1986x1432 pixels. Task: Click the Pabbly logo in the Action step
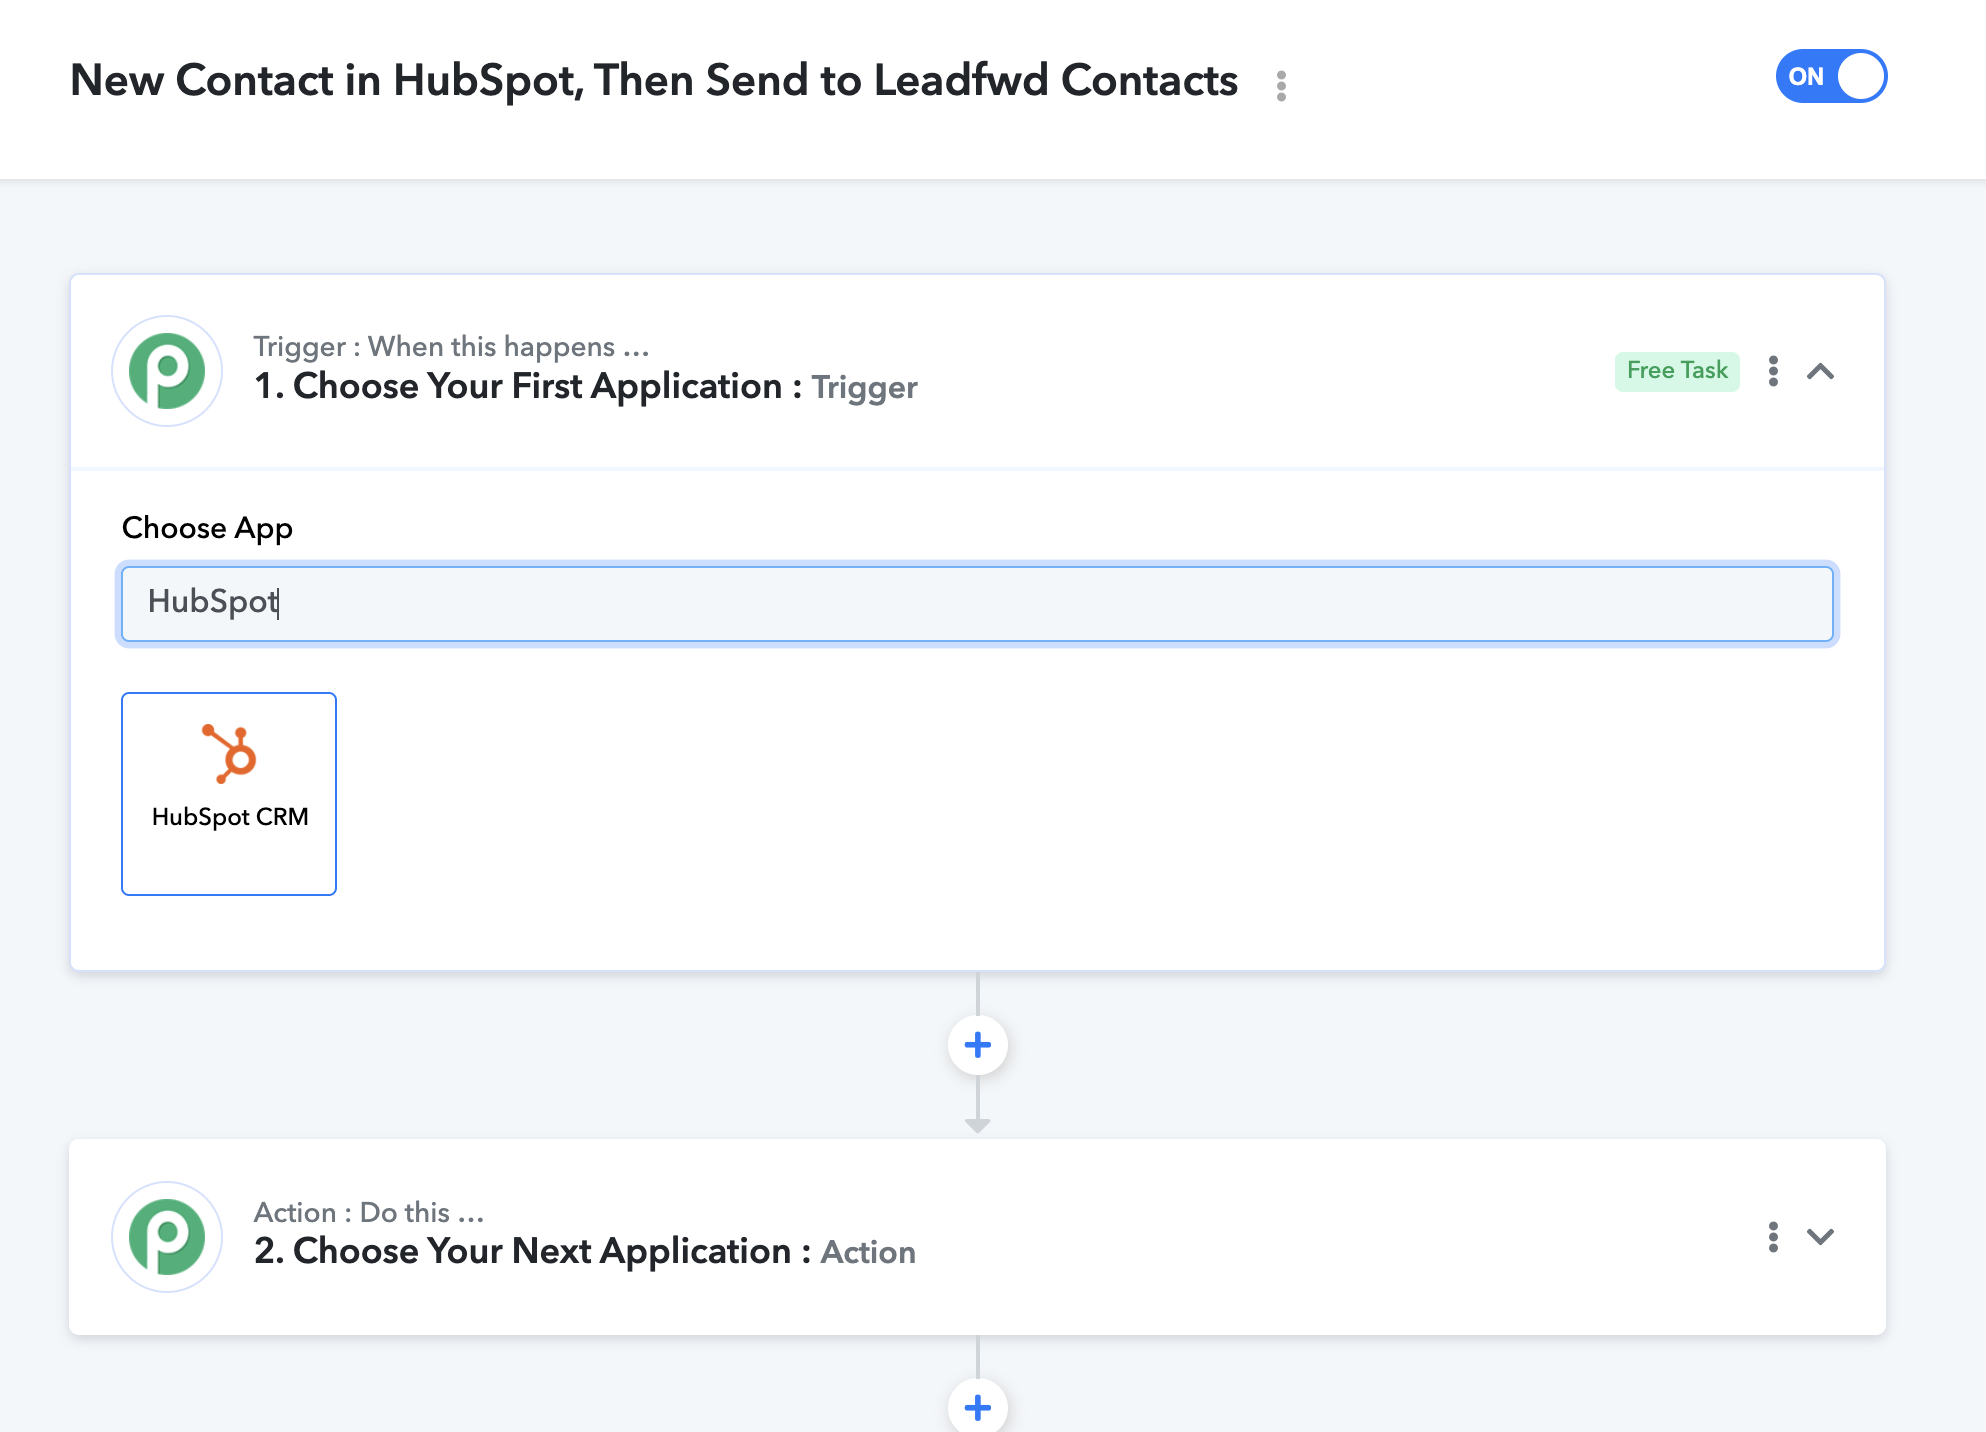[167, 1237]
